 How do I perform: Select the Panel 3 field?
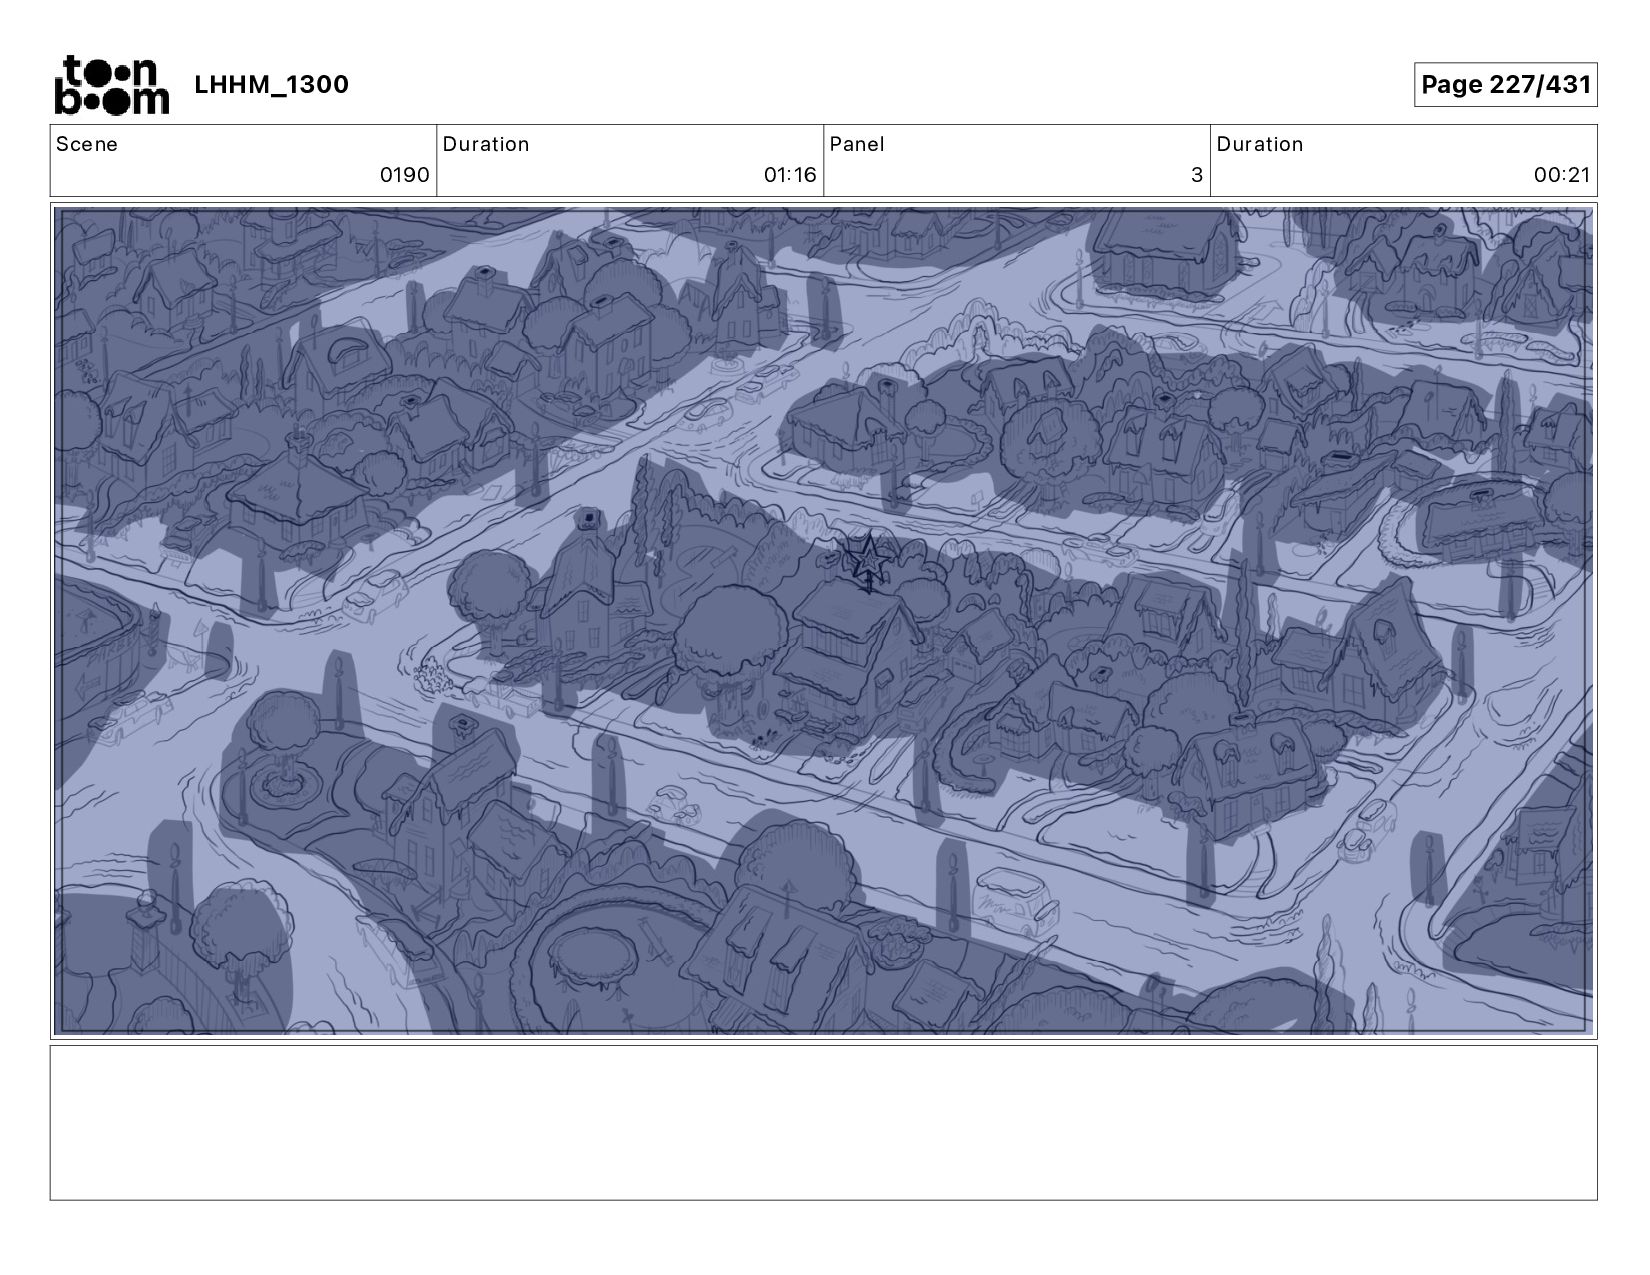coord(1017,160)
